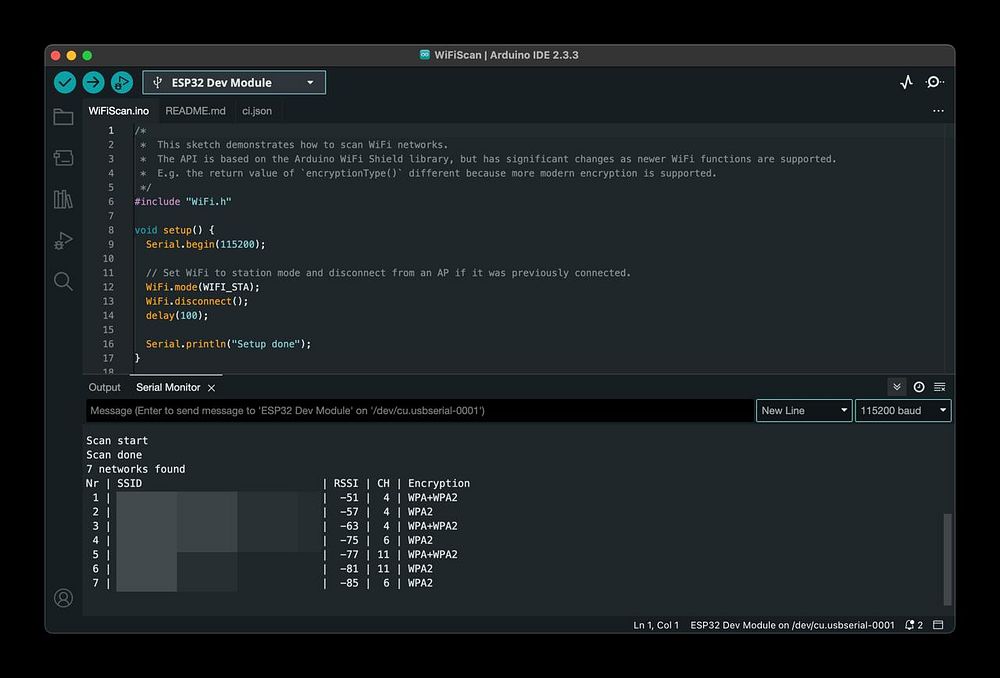1000x678 pixels.
Task: Open the Library Manager books icon
Action: pos(63,199)
